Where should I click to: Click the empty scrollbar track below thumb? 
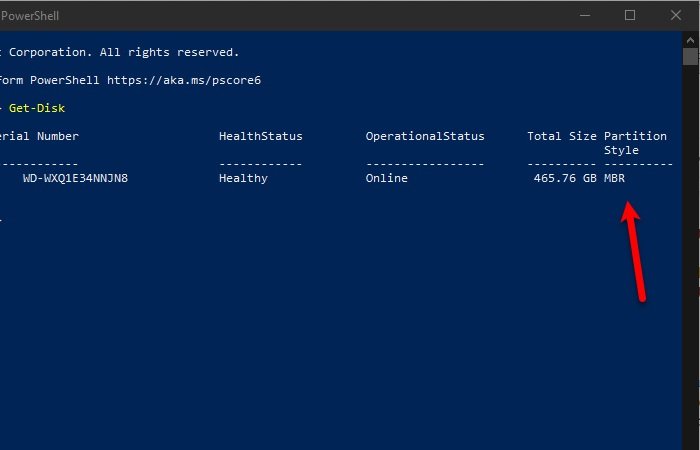click(690, 250)
